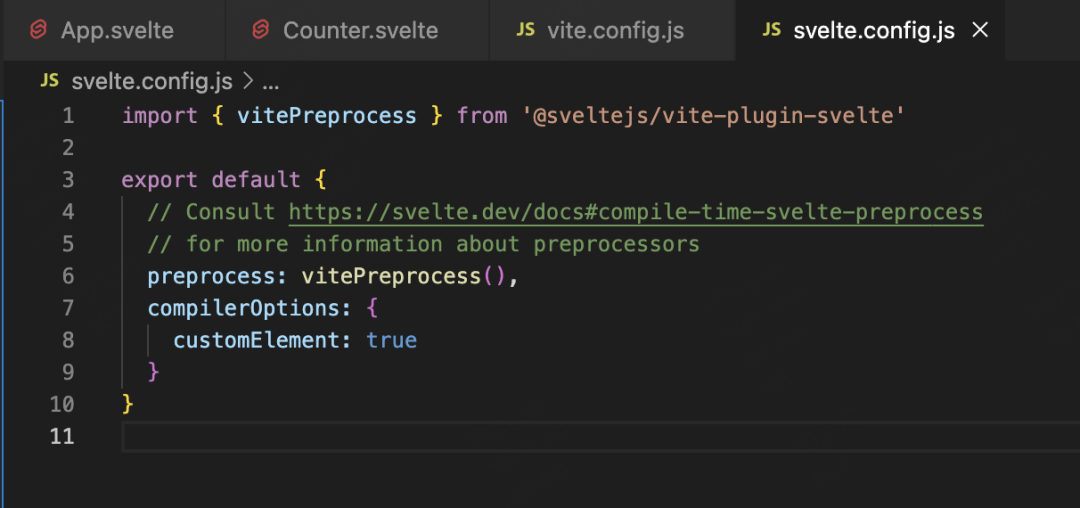The image size is (1080, 508).
Task: Close the svelte.config.js tab
Action: (979, 30)
